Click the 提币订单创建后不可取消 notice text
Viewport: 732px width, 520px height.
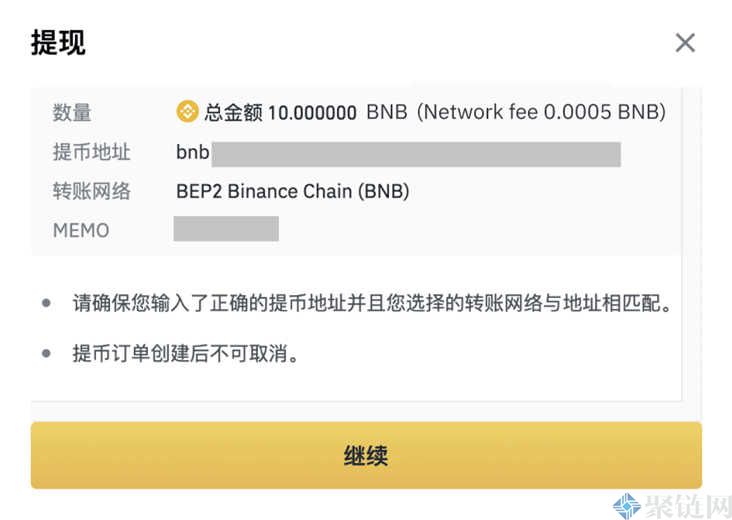click(186, 353)
